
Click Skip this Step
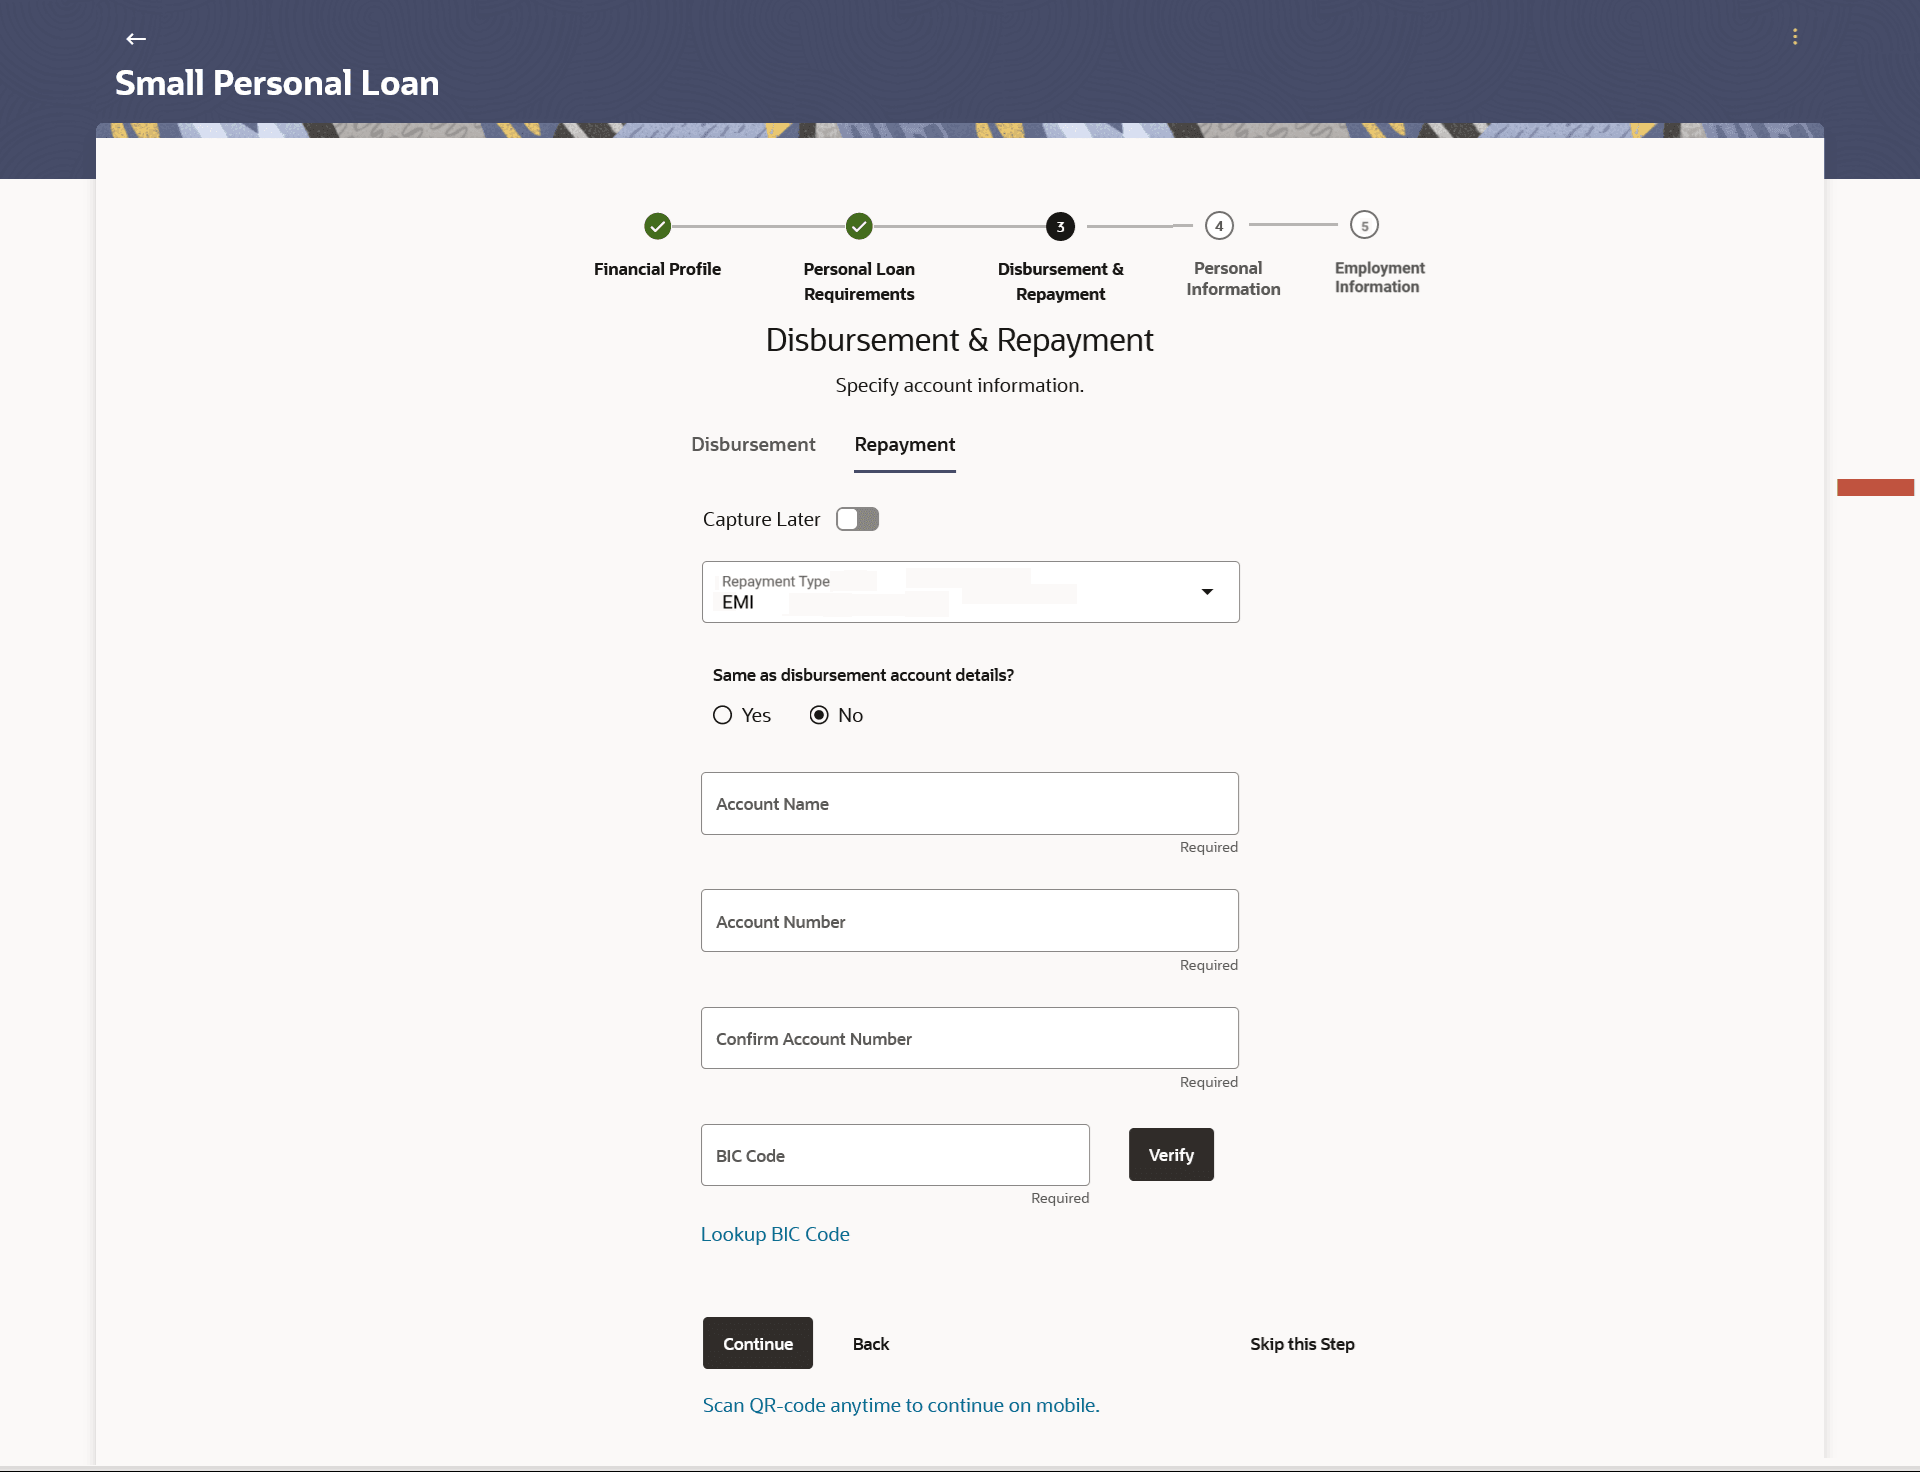tap(1302, 1344)
